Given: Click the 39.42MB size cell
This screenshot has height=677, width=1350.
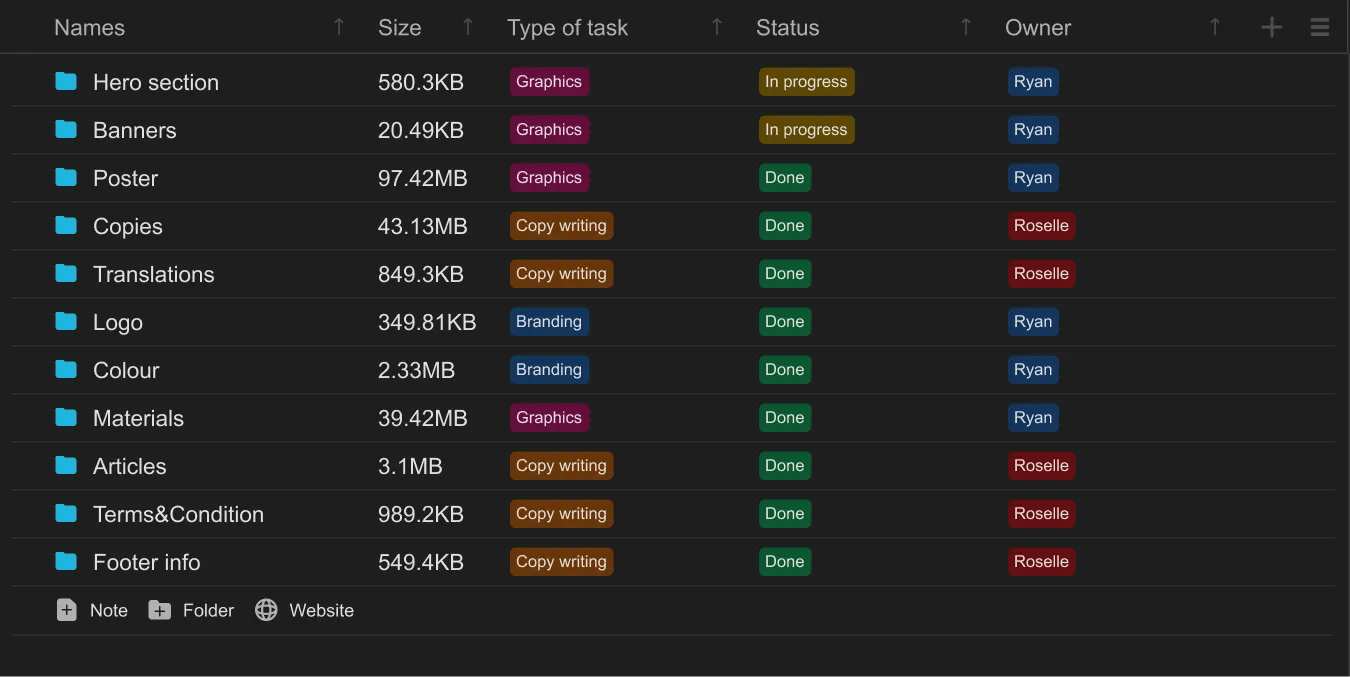Looking at the screenshot, I should [x=422, y=418].
